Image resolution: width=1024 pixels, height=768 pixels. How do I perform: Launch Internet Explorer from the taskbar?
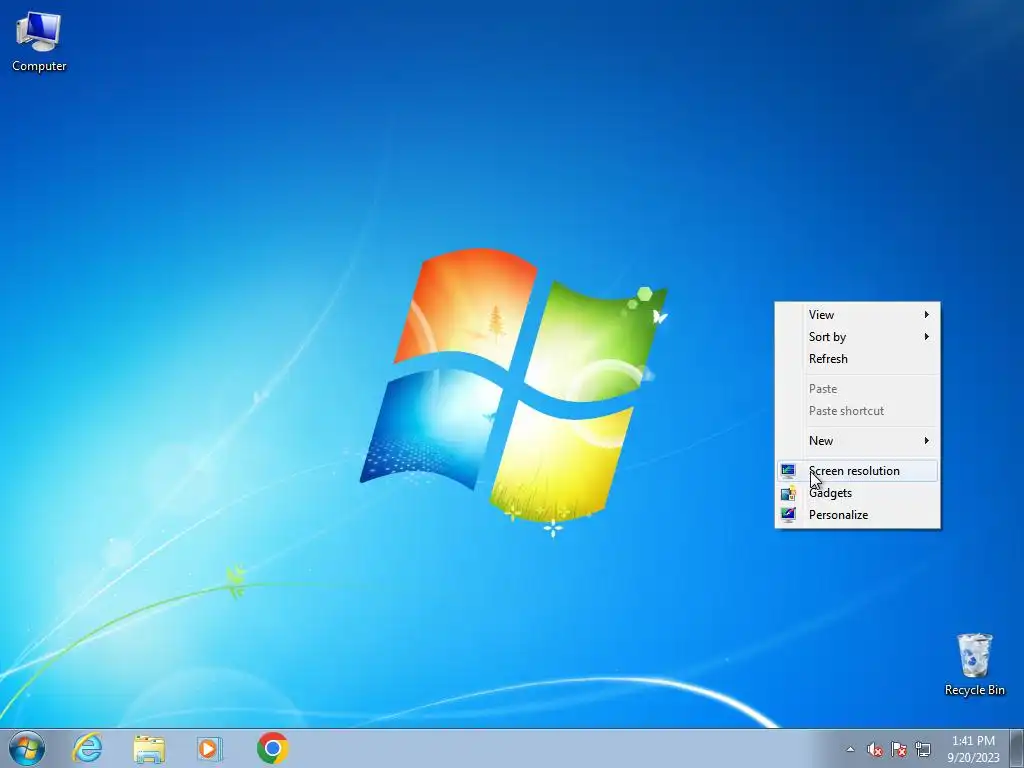(x=88, y=748)
